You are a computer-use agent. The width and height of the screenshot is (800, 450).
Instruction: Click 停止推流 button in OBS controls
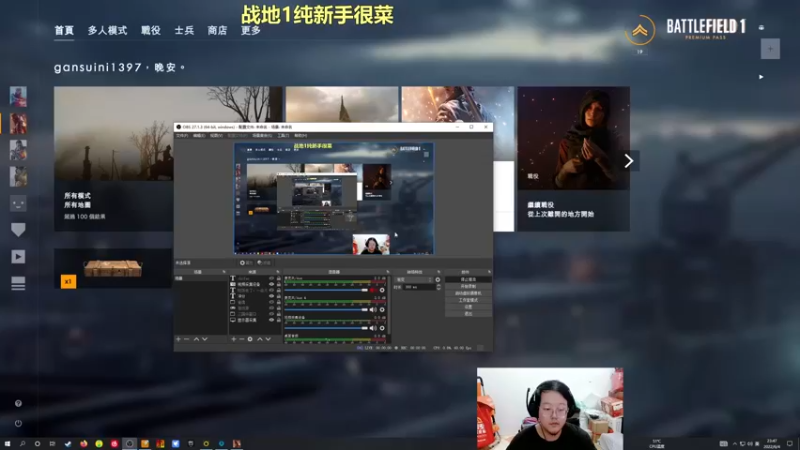click(469, 279)
